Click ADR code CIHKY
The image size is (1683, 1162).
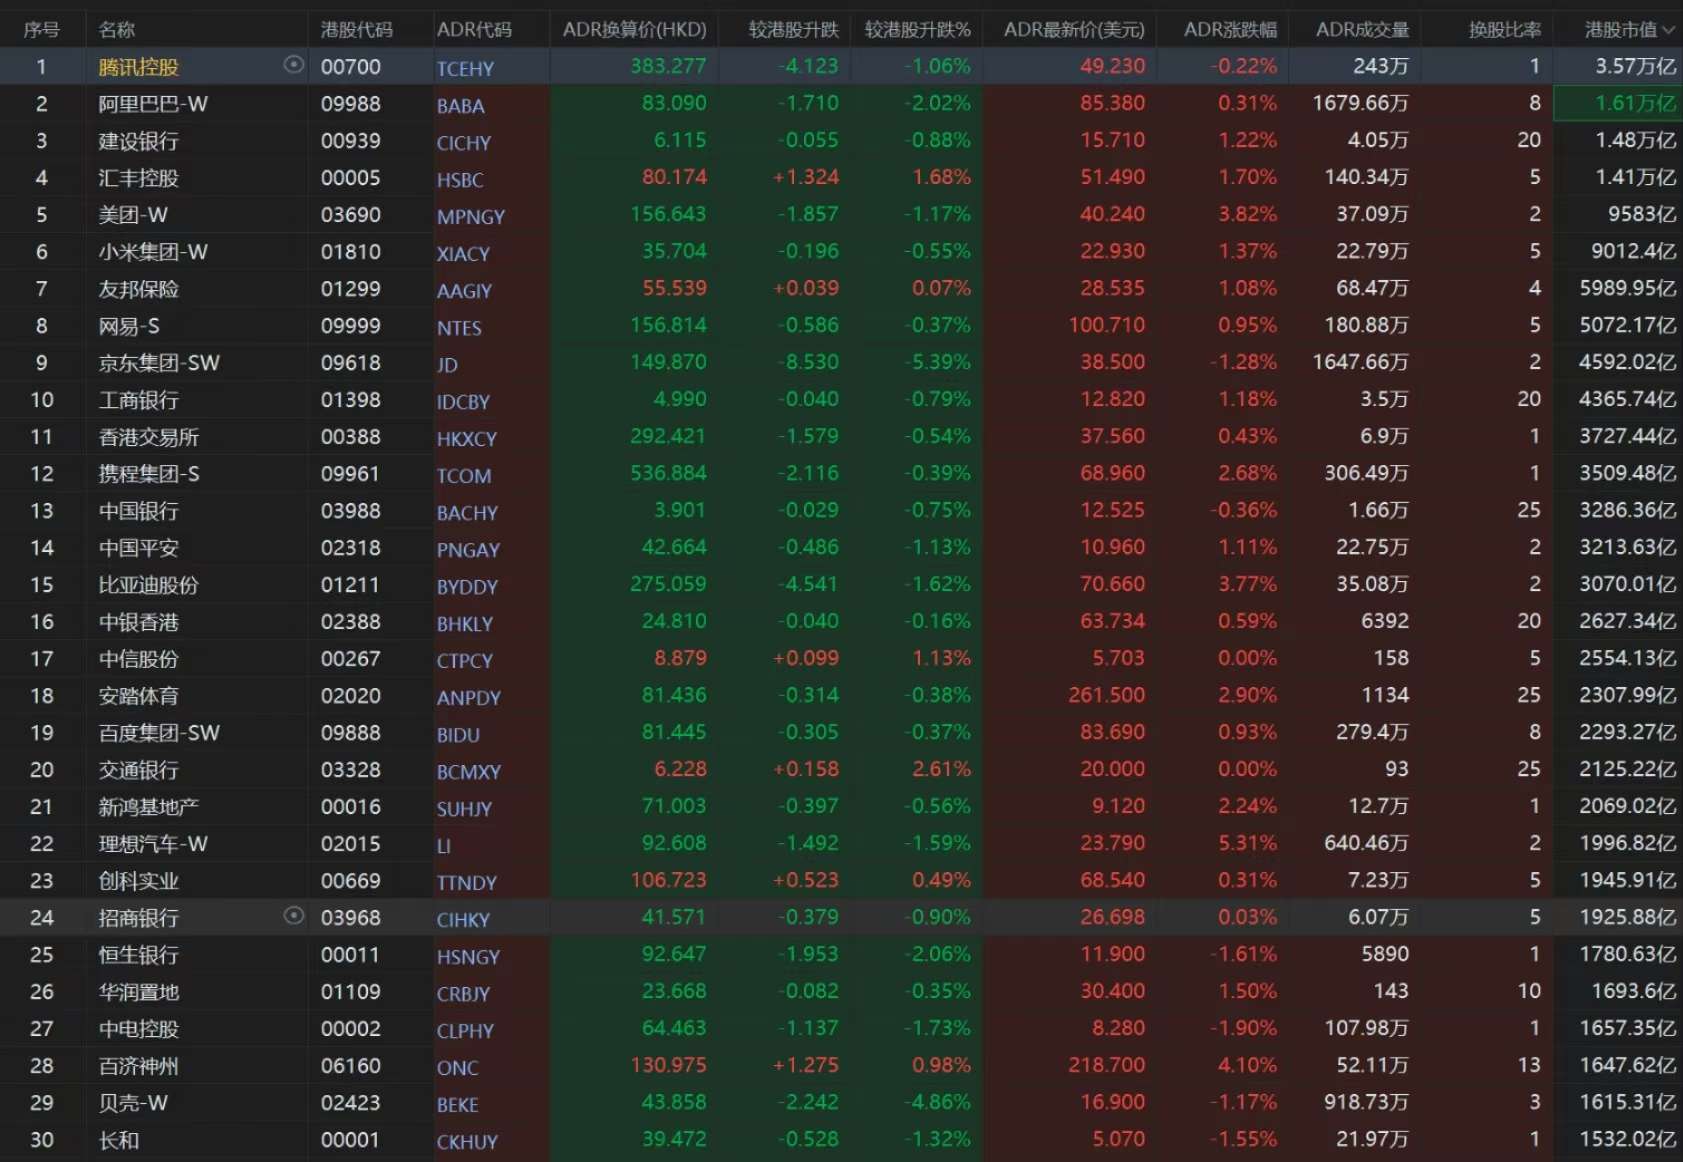pyautogui.click(x=463, y=920)
